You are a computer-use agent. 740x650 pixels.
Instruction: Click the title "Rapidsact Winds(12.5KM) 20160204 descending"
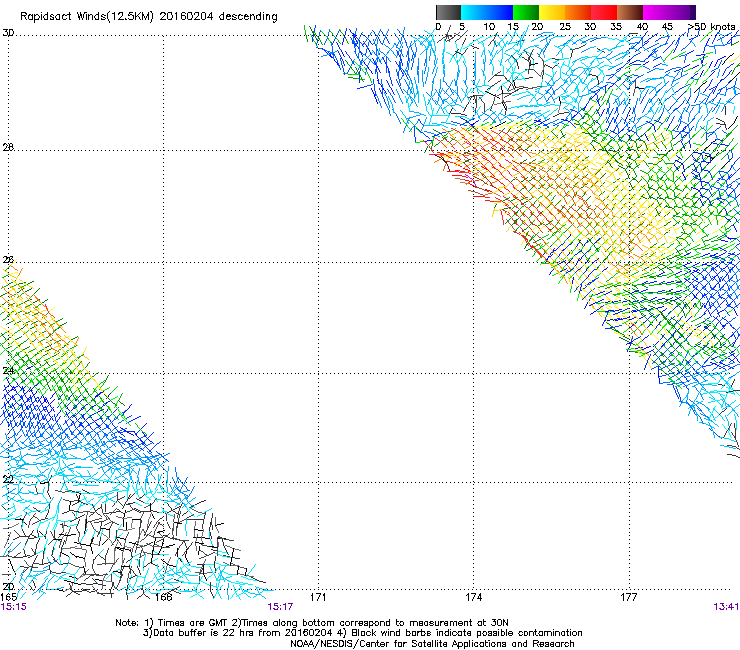149,17
